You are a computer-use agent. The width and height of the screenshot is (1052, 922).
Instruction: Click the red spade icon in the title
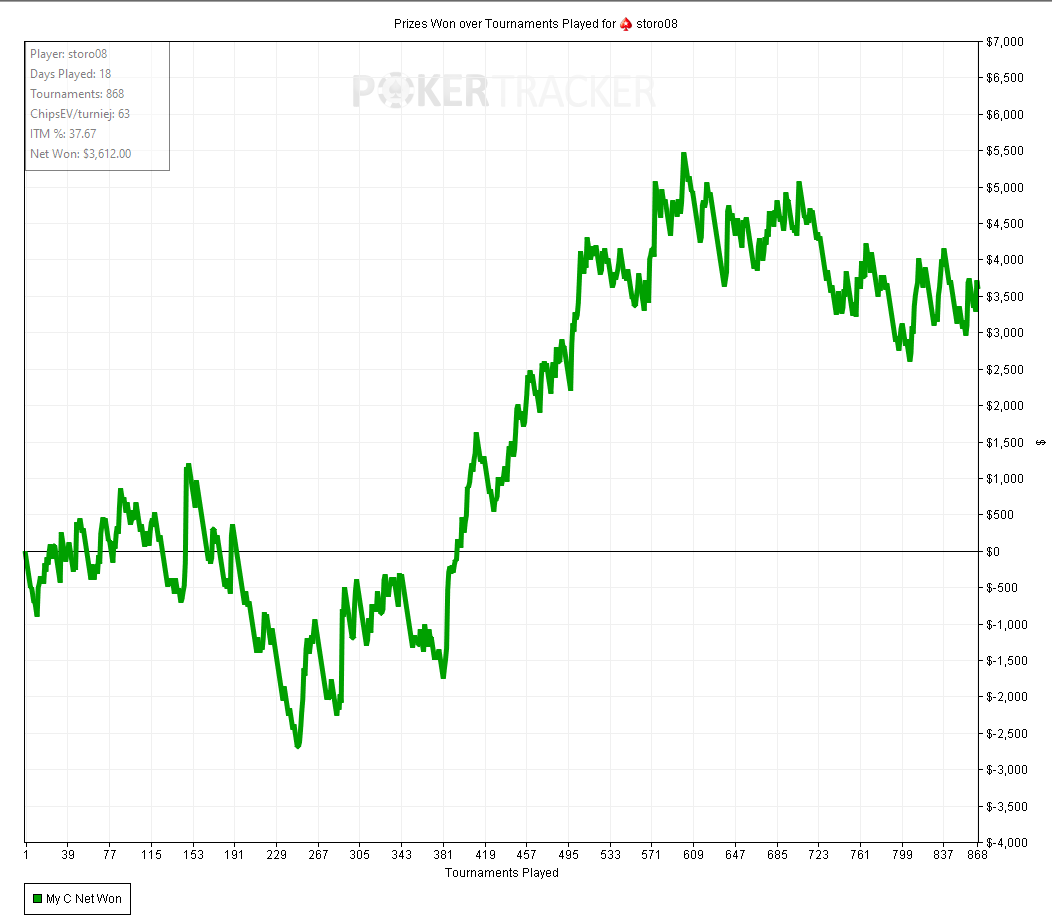pyautogui.click(x=626, y=23)
